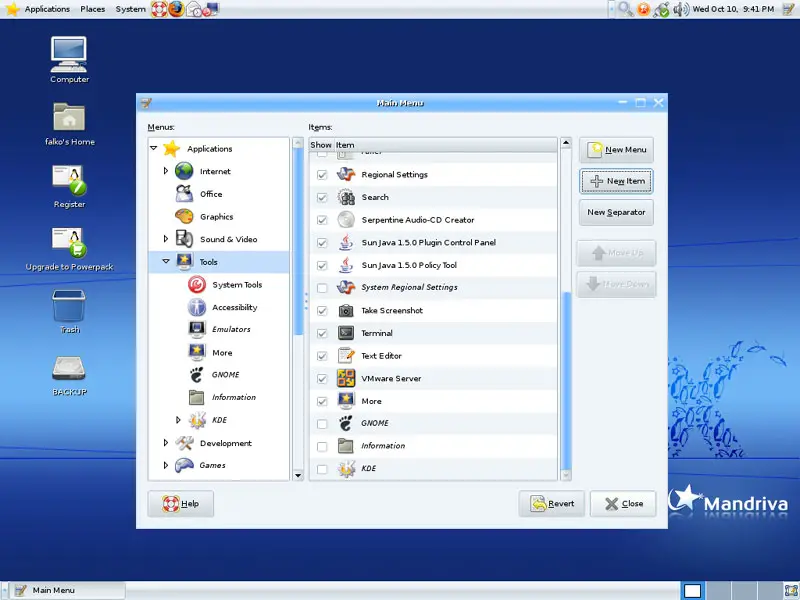Select Internet menu in tree
This screenshot has height=600, width=800.
(215, 171)
